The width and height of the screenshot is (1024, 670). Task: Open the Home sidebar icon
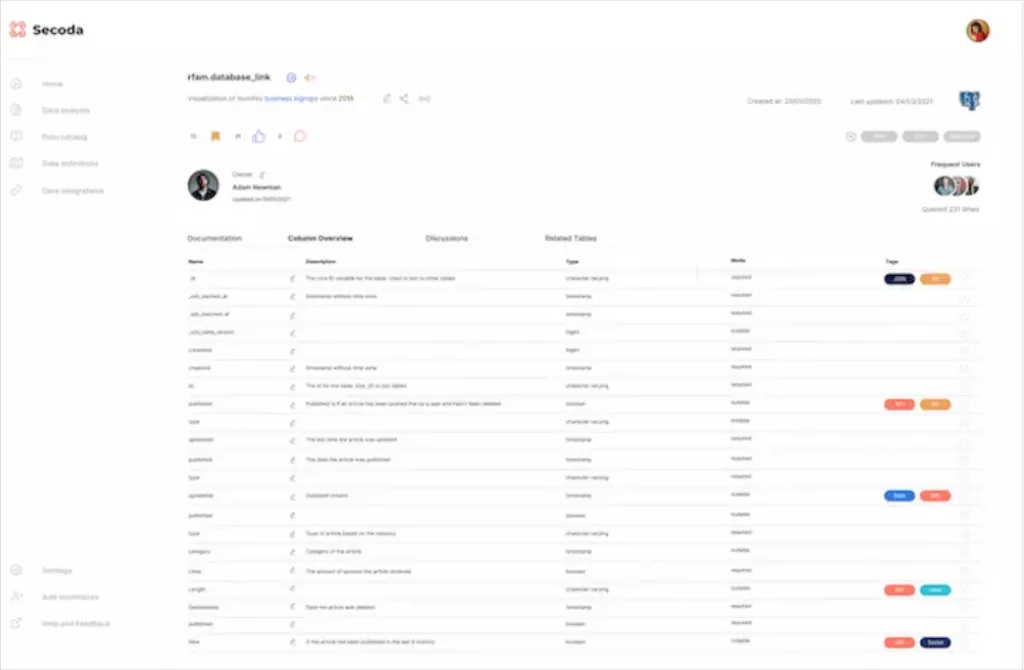(16, 84)
